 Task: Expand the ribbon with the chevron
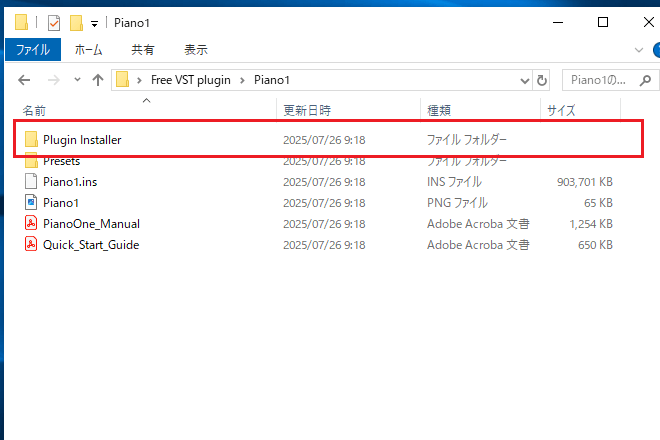[639, 50]
